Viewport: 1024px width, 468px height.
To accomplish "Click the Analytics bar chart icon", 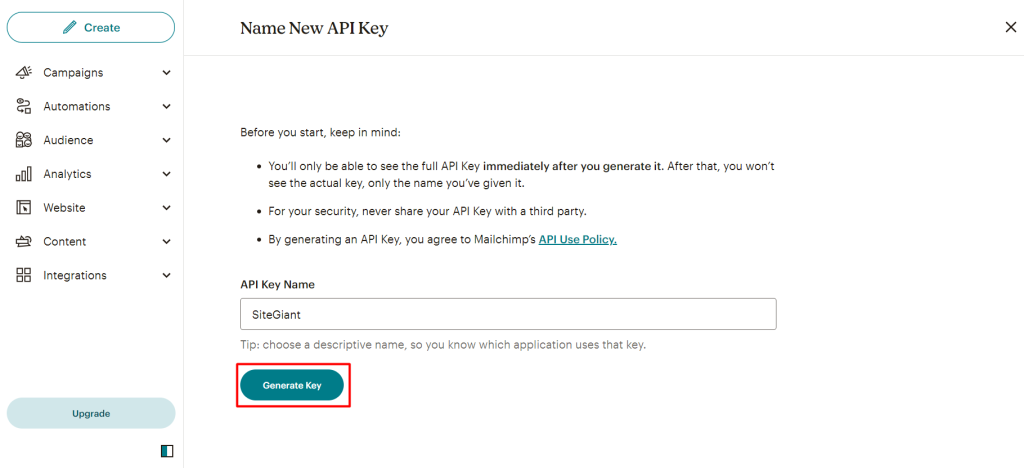I will [x=24, y=174].
